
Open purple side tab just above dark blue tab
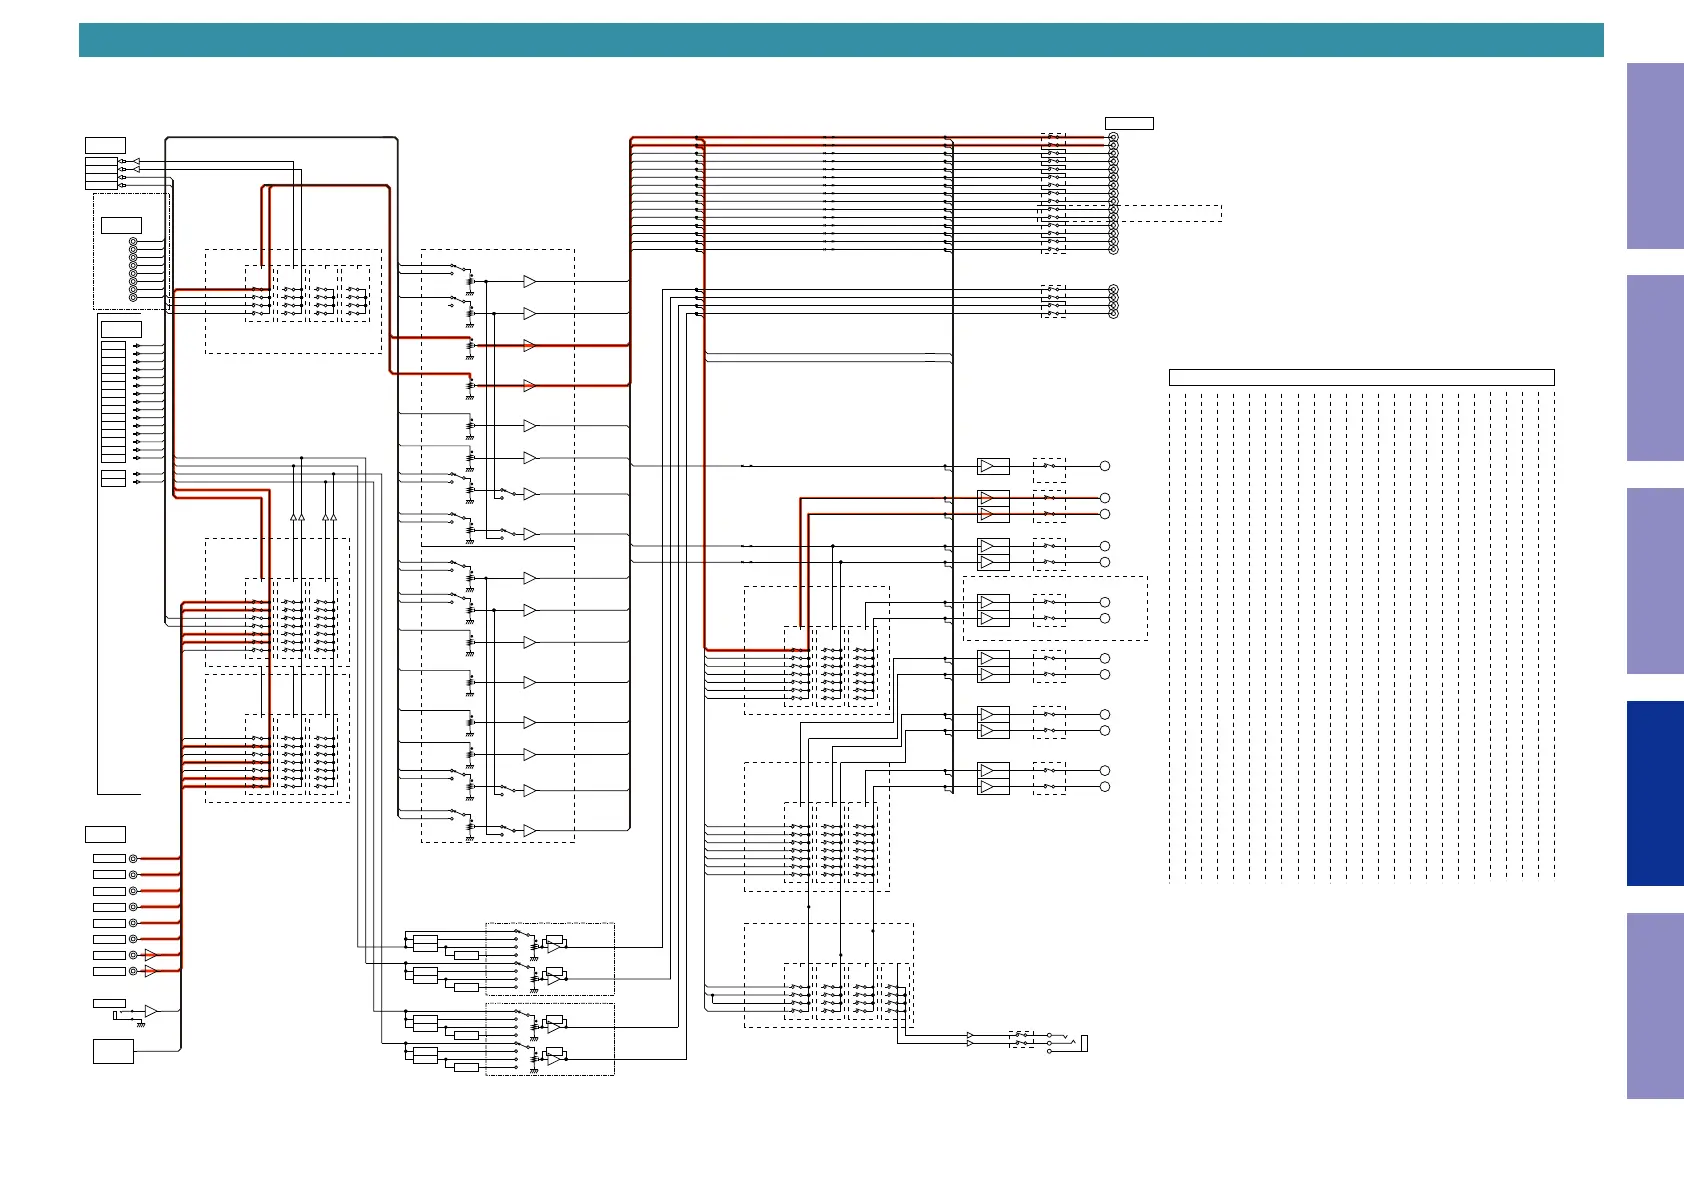pos(1655,581)
